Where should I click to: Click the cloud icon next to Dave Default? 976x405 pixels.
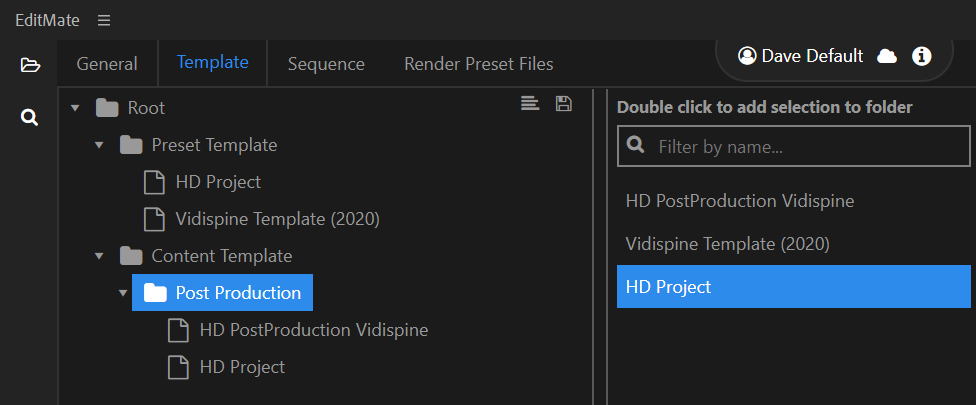point(886,57)
